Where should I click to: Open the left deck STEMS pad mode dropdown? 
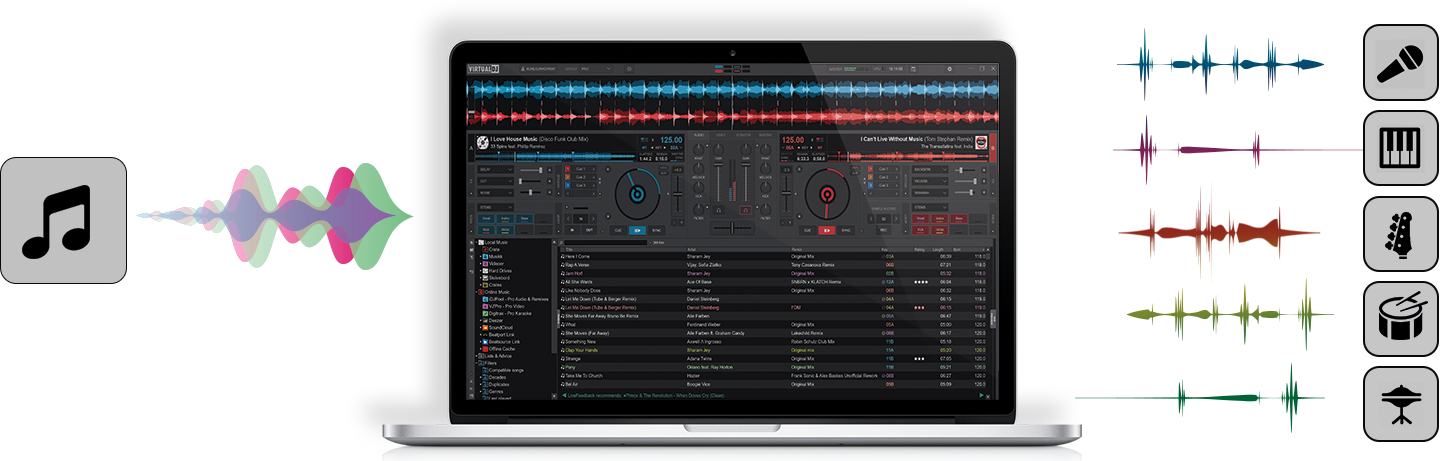coord(495,207)
